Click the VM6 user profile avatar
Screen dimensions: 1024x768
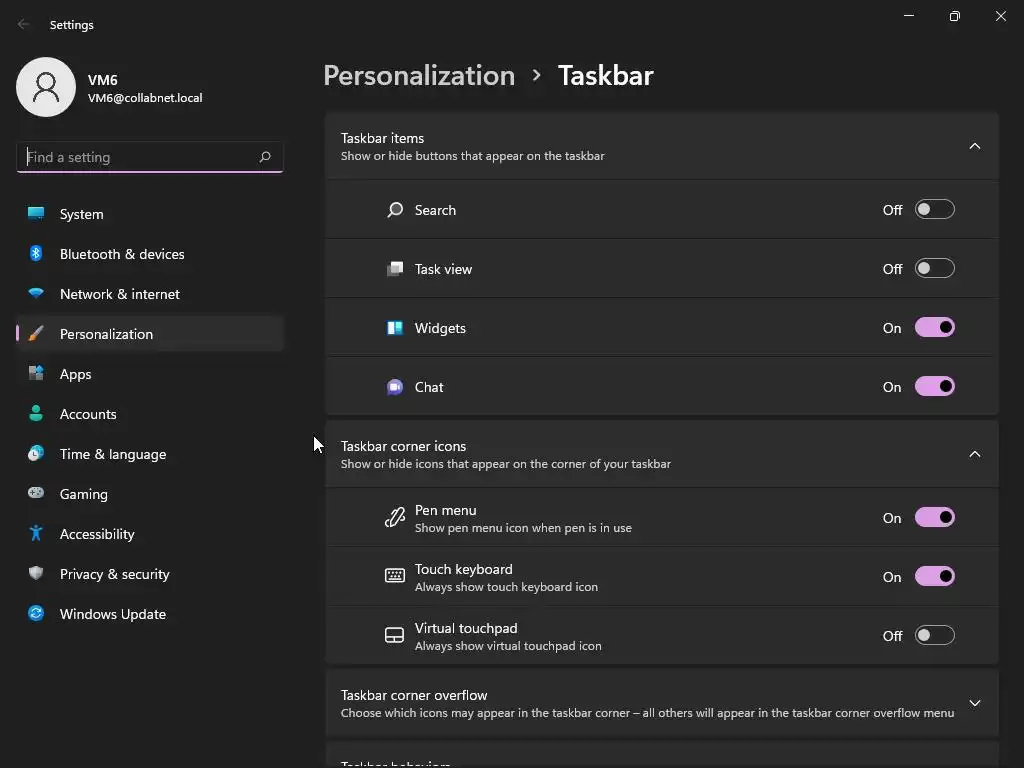(46, 87)
